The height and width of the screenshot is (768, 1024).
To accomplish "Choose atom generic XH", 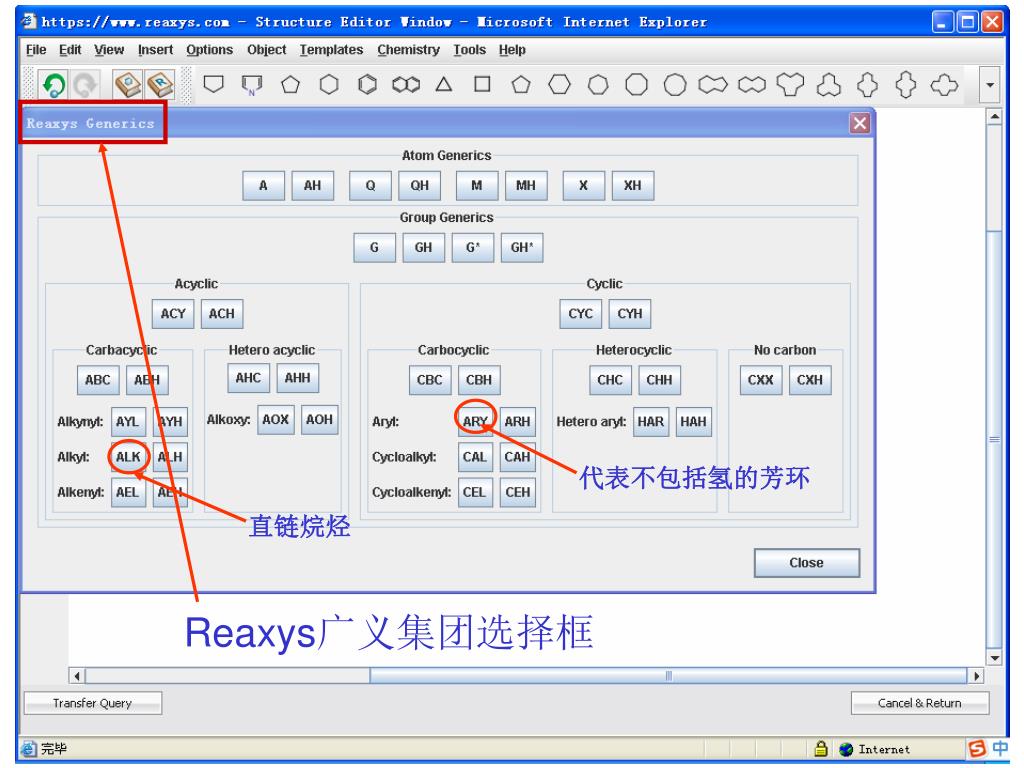I will [x=633, y=185].
